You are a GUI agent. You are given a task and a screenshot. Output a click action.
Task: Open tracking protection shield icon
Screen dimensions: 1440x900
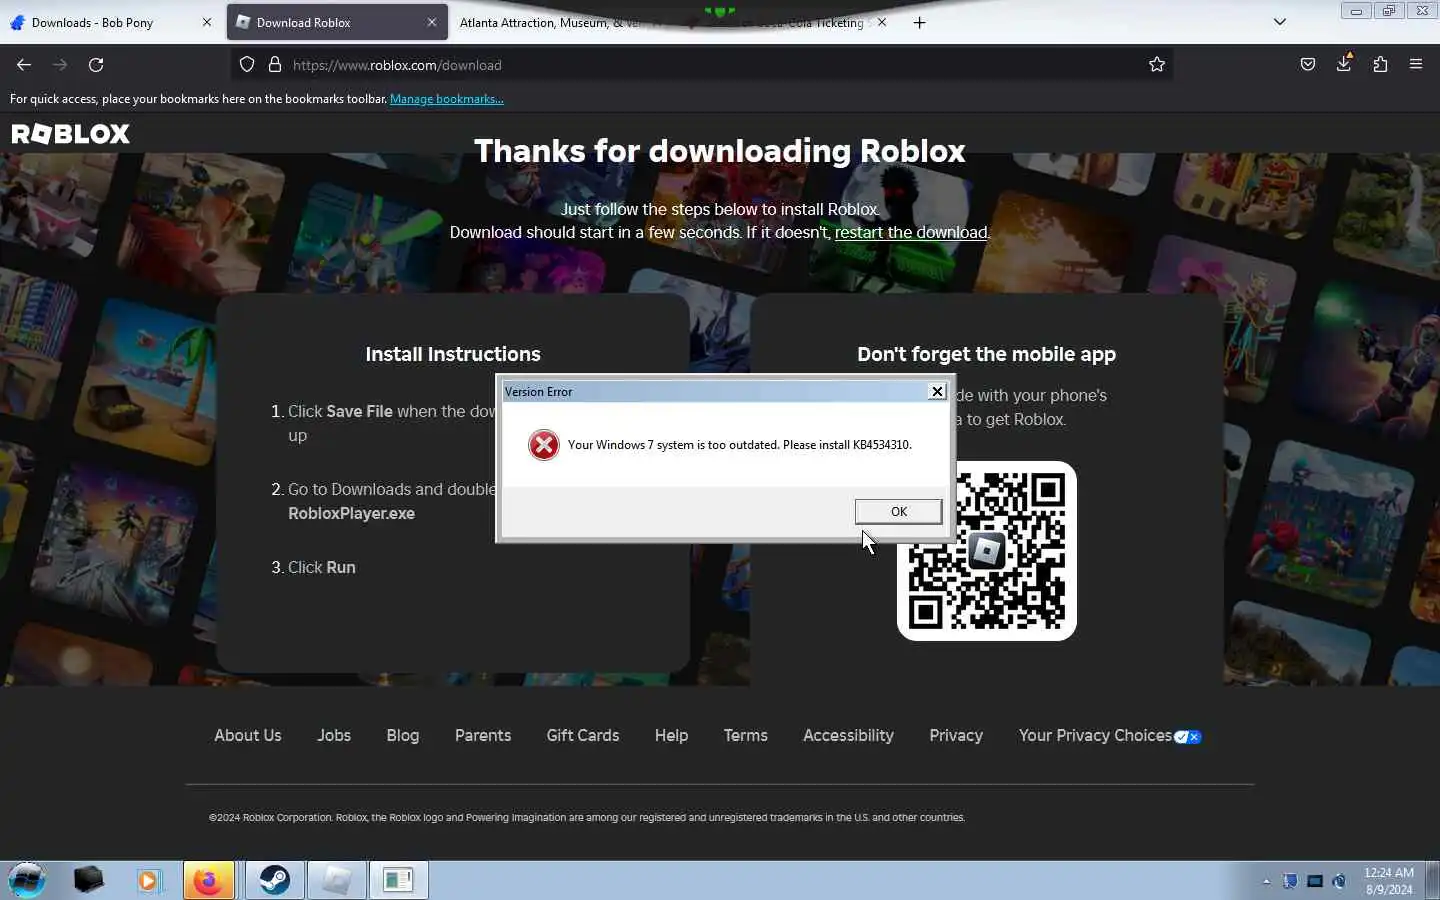point(247,65)
